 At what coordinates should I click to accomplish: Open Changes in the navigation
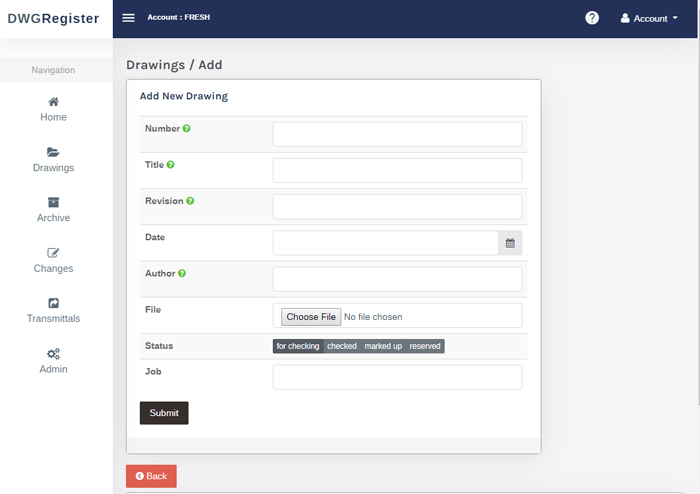(54, 261)
